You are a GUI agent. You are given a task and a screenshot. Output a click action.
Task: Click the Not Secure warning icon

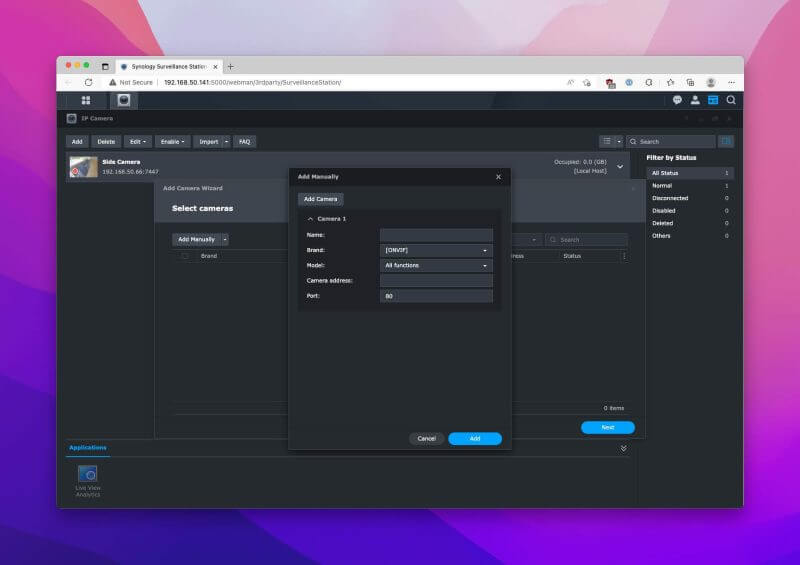pyautogui.click(x=113, y=82)
